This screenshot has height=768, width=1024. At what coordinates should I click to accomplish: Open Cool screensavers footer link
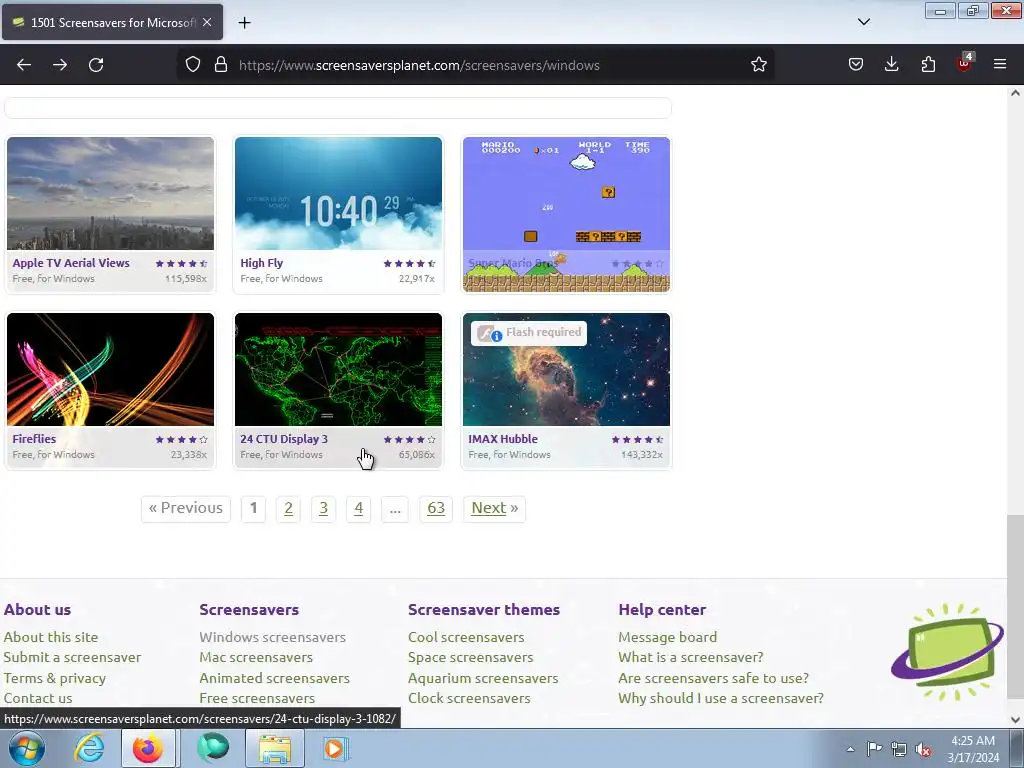pos(466,637)
